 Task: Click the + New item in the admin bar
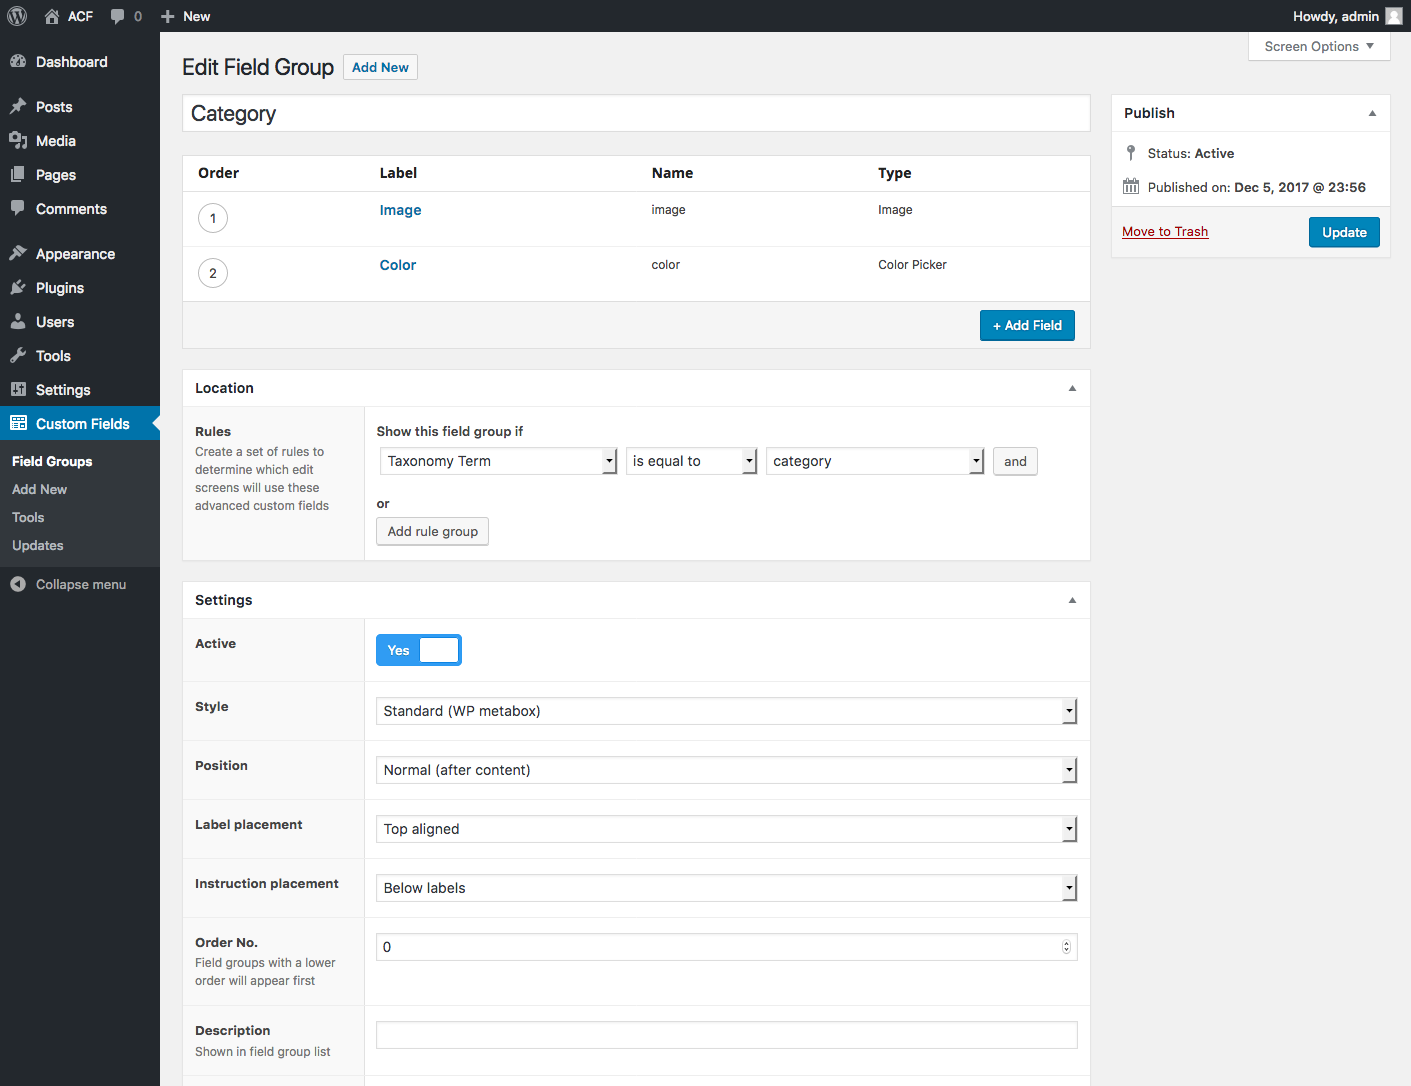(185, 16)
